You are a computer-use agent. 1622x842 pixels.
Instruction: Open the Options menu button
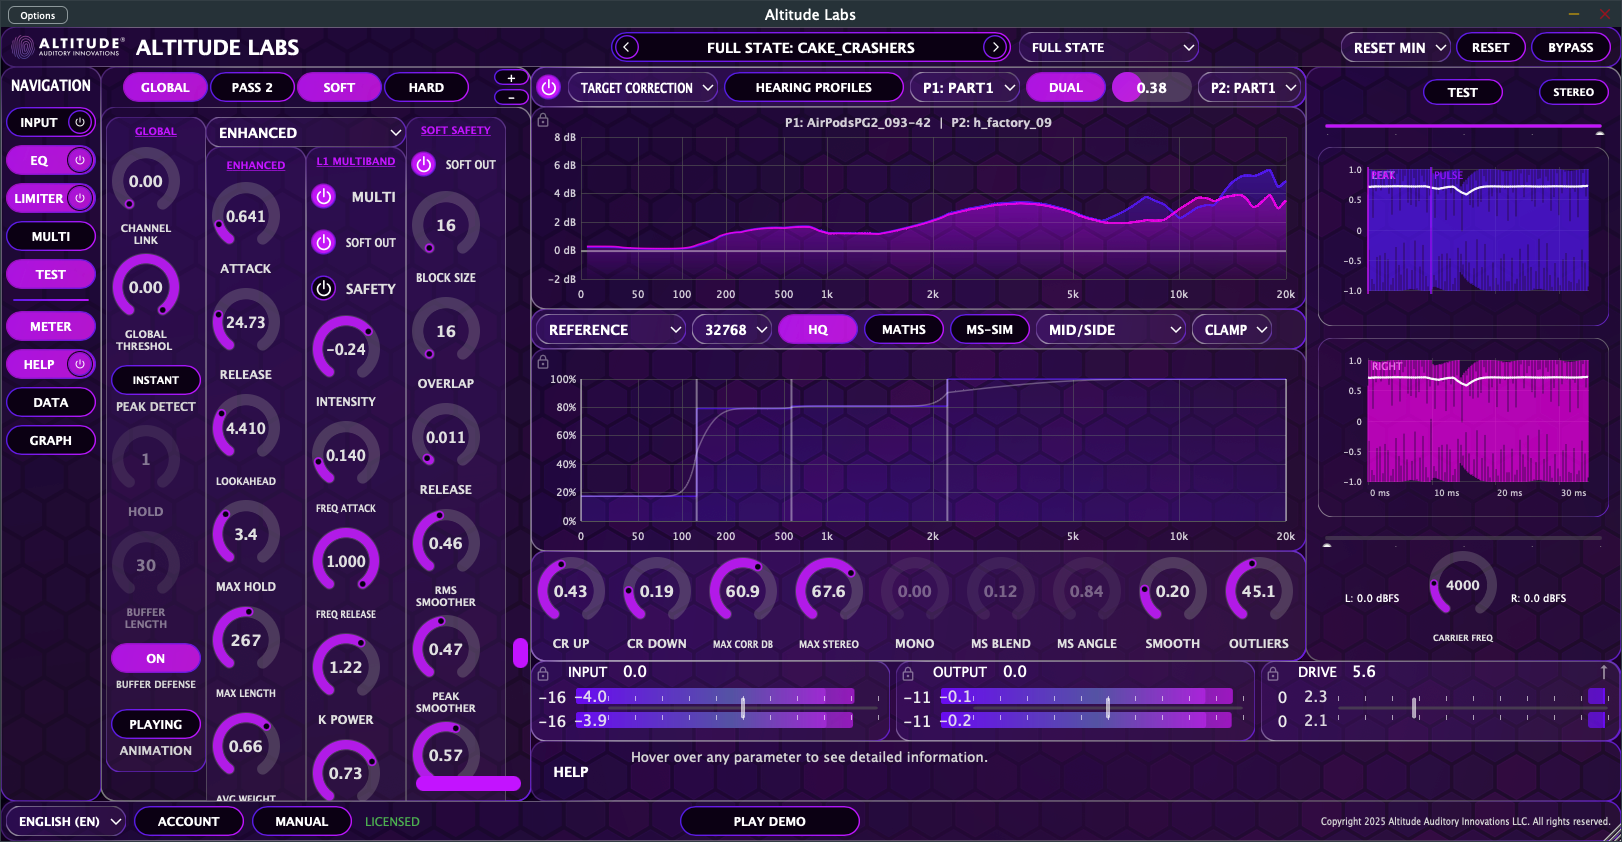pyautogui.click(x=38, y=15)
